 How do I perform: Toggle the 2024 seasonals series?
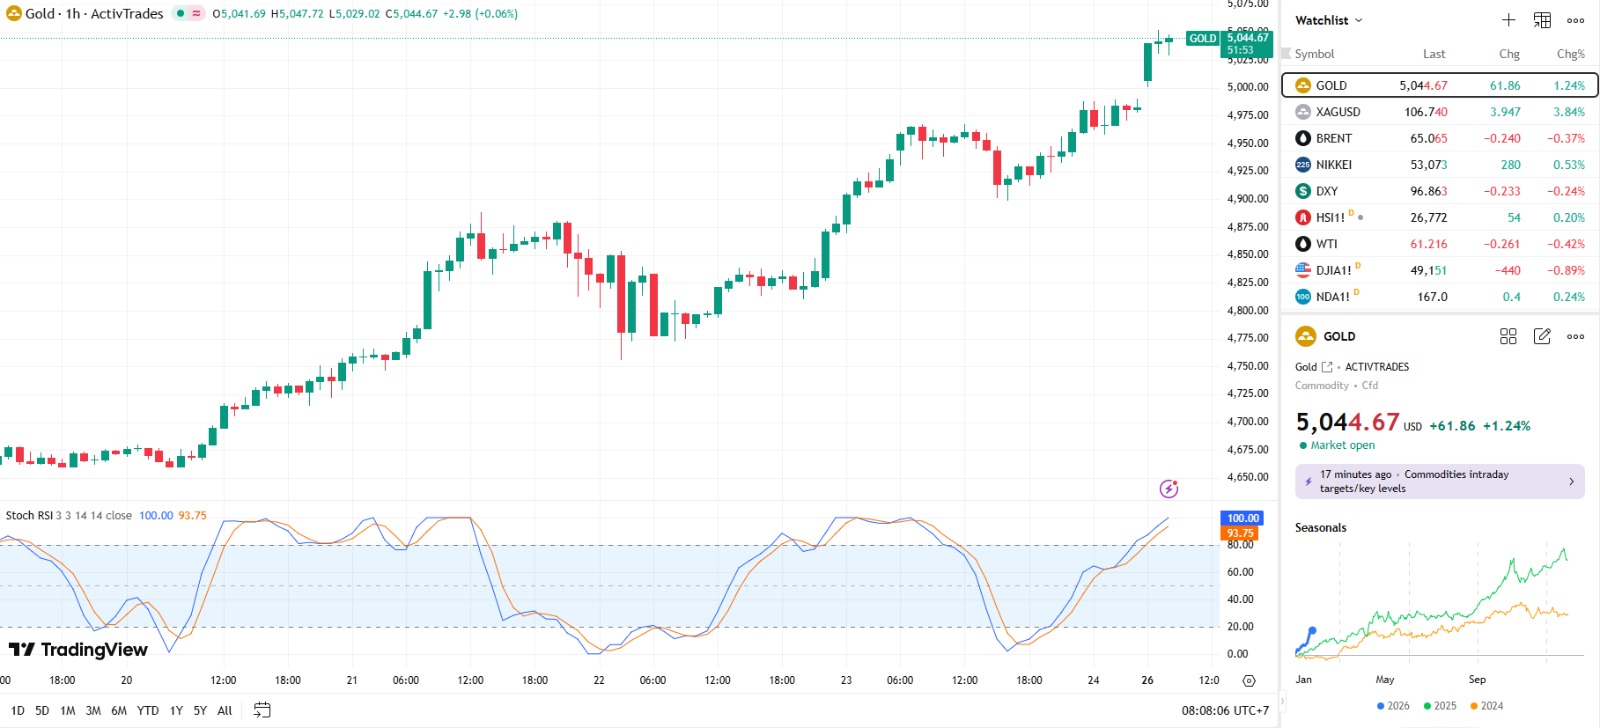click(x=1486, y=706)
